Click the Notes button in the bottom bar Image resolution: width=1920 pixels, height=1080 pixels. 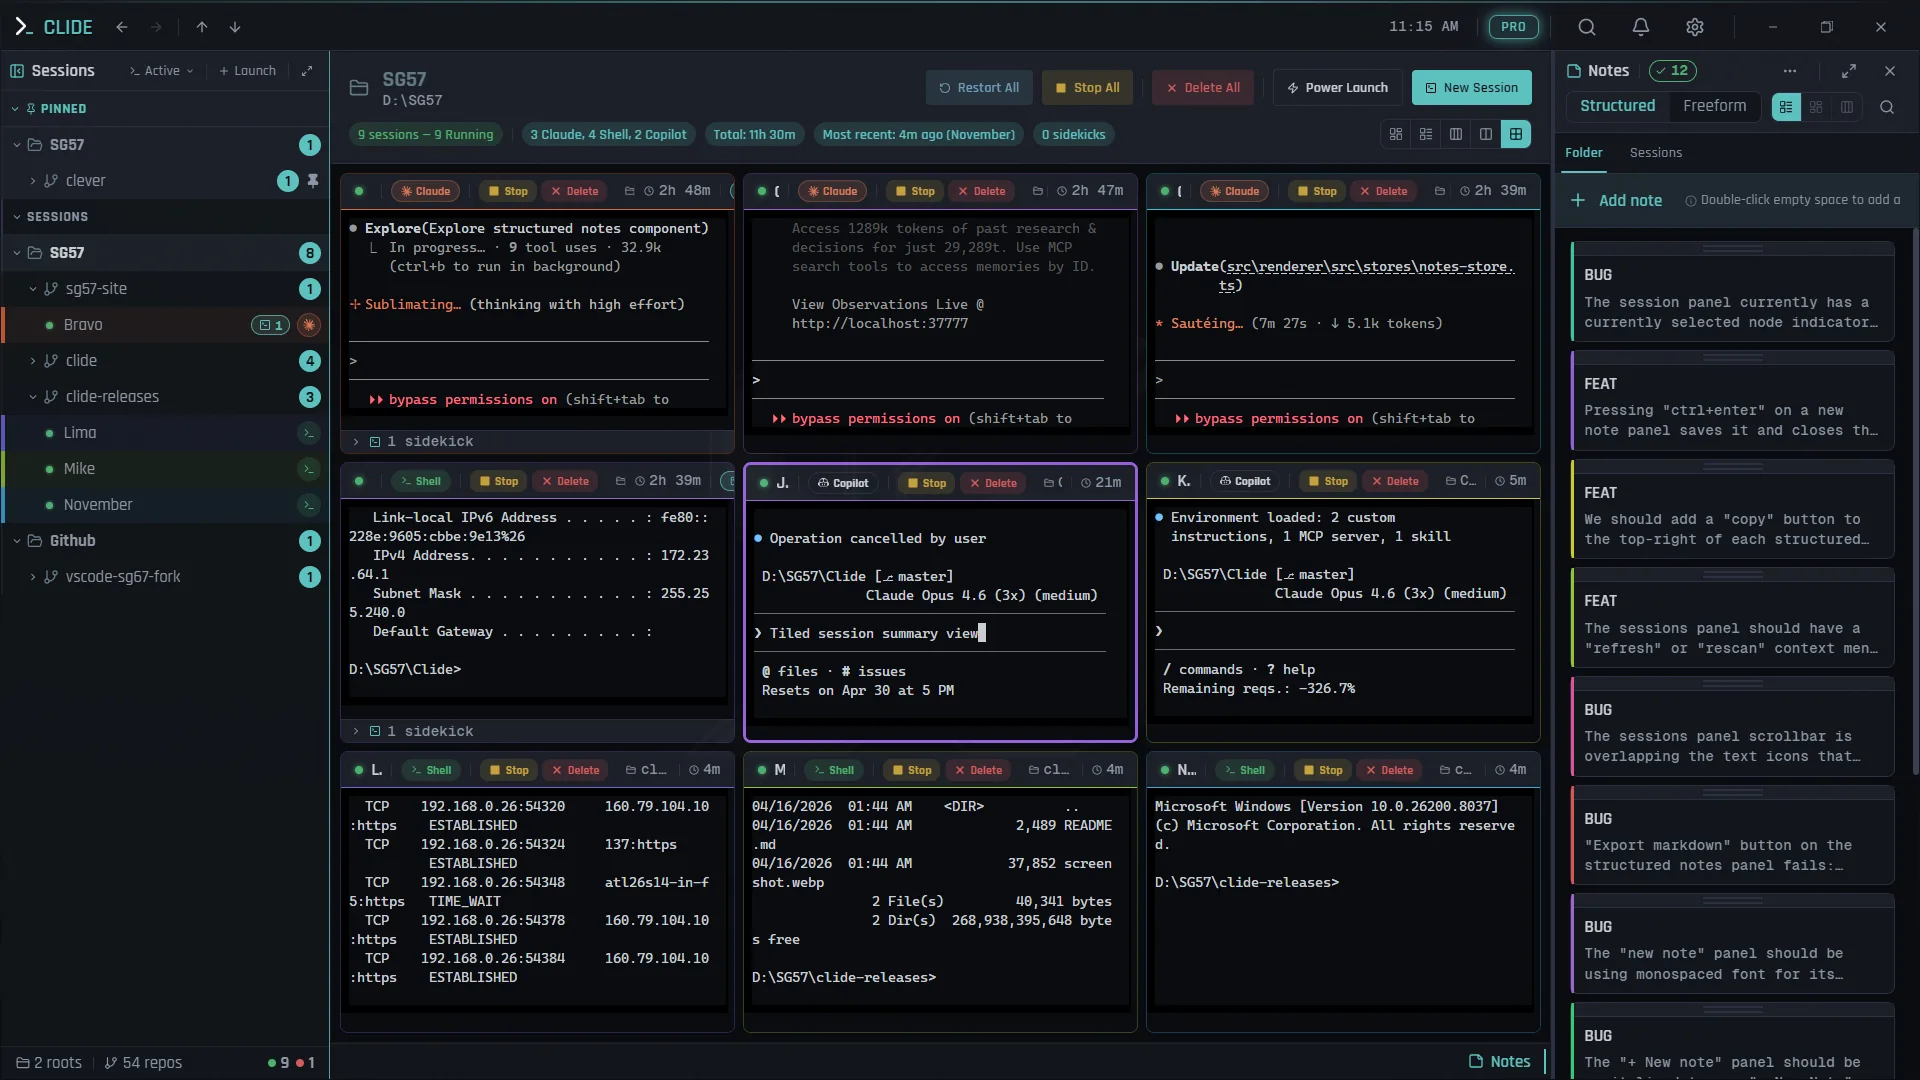pyautogui.click(x=1500, y=1062)
